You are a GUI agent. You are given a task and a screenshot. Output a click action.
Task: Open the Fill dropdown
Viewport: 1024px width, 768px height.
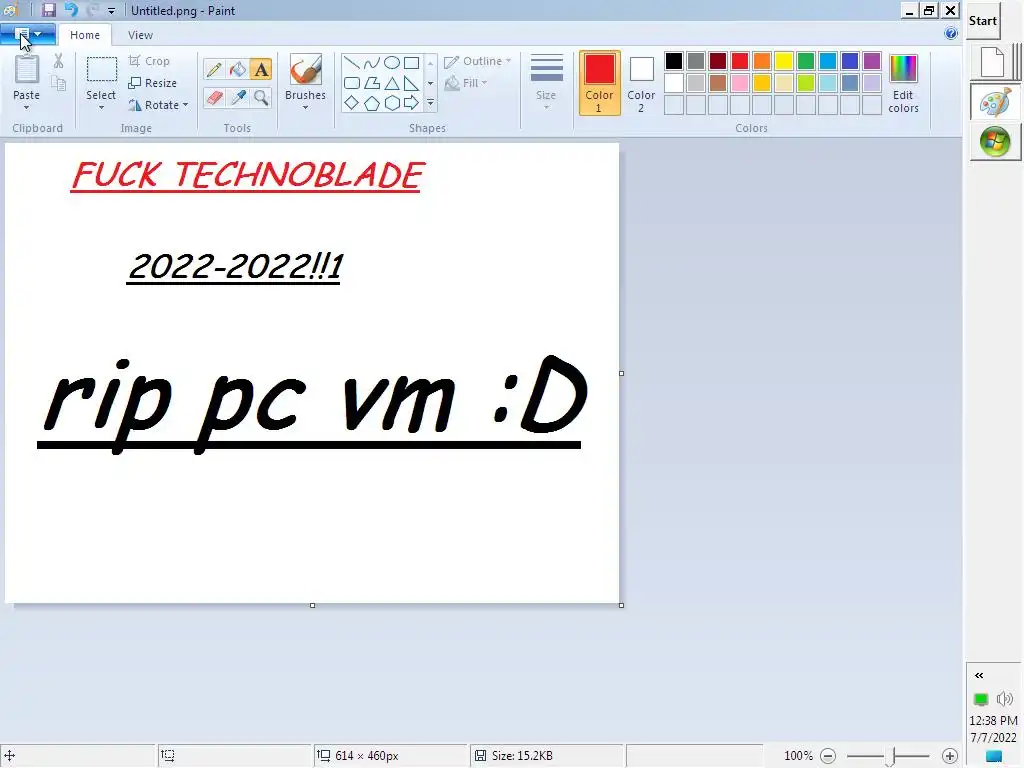[466, 83]
